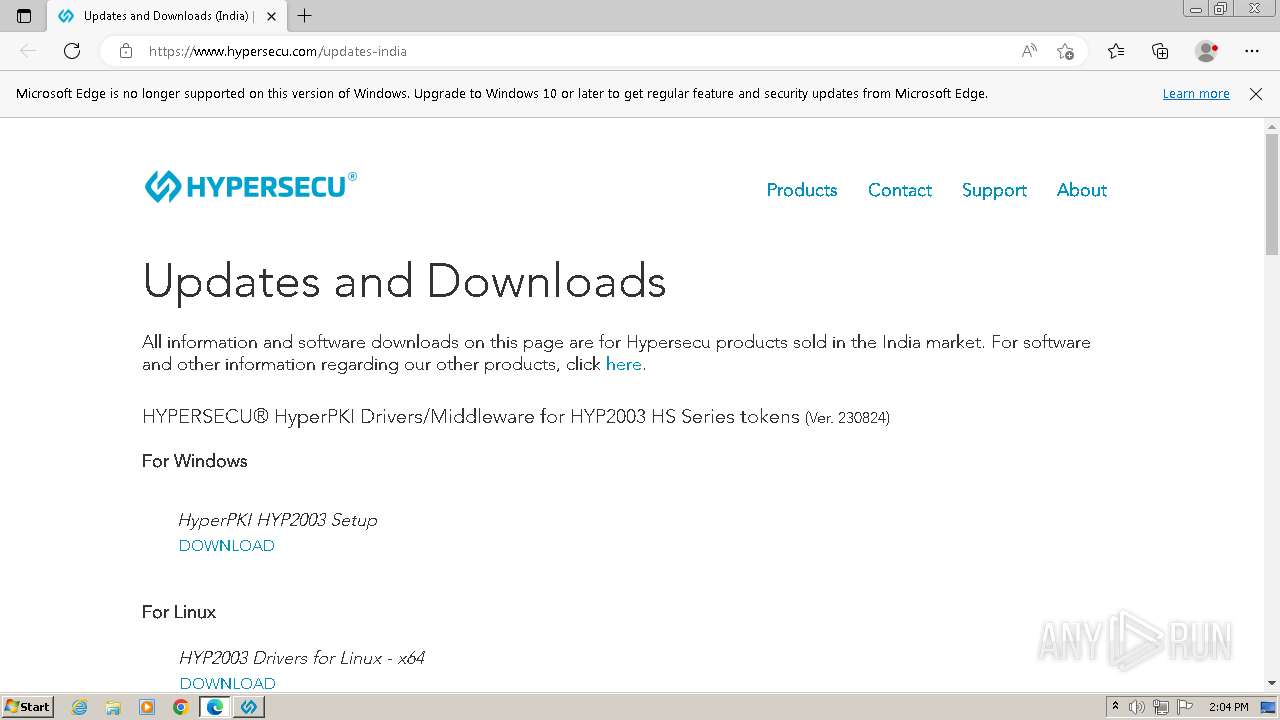Click the 'For Windows' section label
The image size is (1280, 720).
[x=194, y=461]
